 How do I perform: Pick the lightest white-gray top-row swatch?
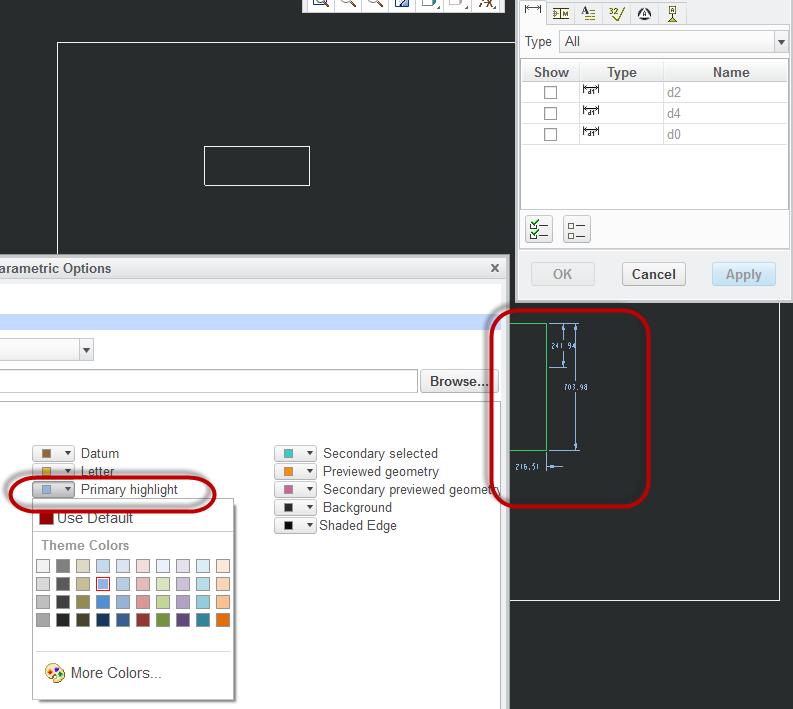tap(43, 566)
